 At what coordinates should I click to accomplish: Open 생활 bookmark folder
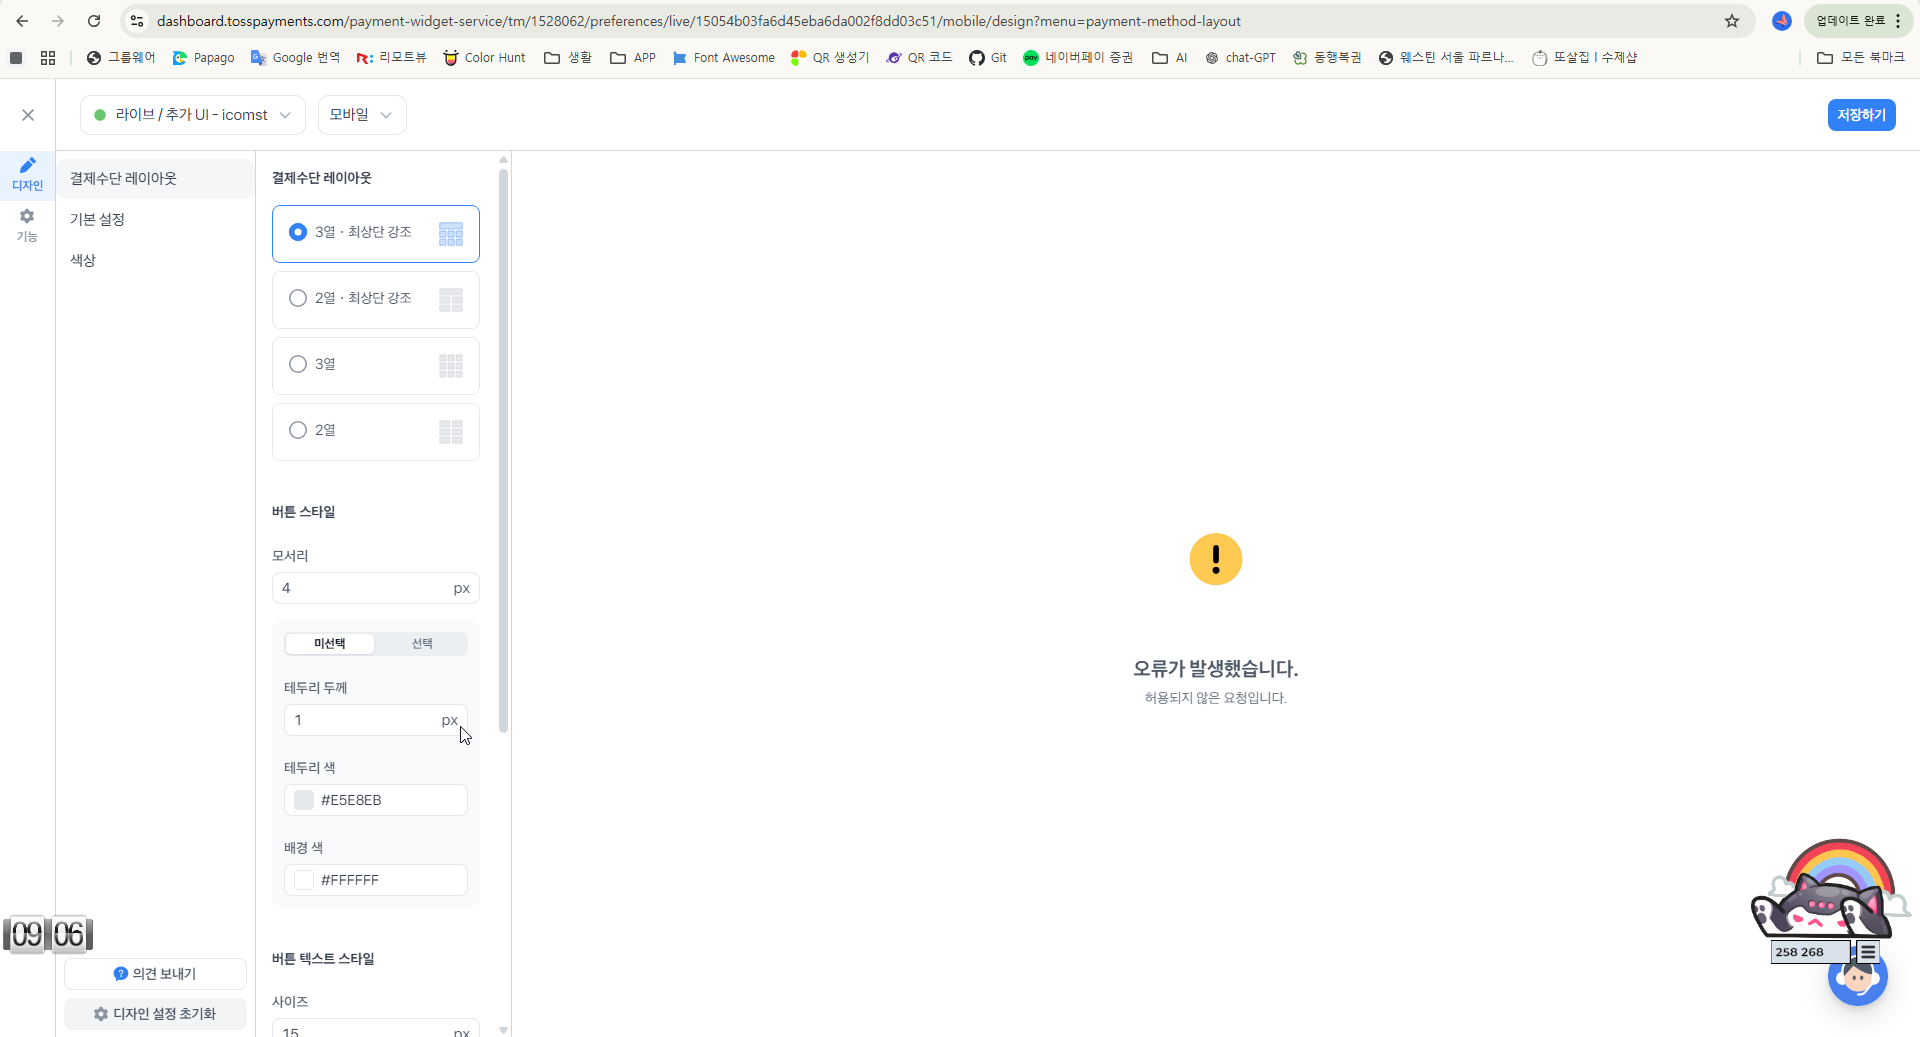click(568, 58)
